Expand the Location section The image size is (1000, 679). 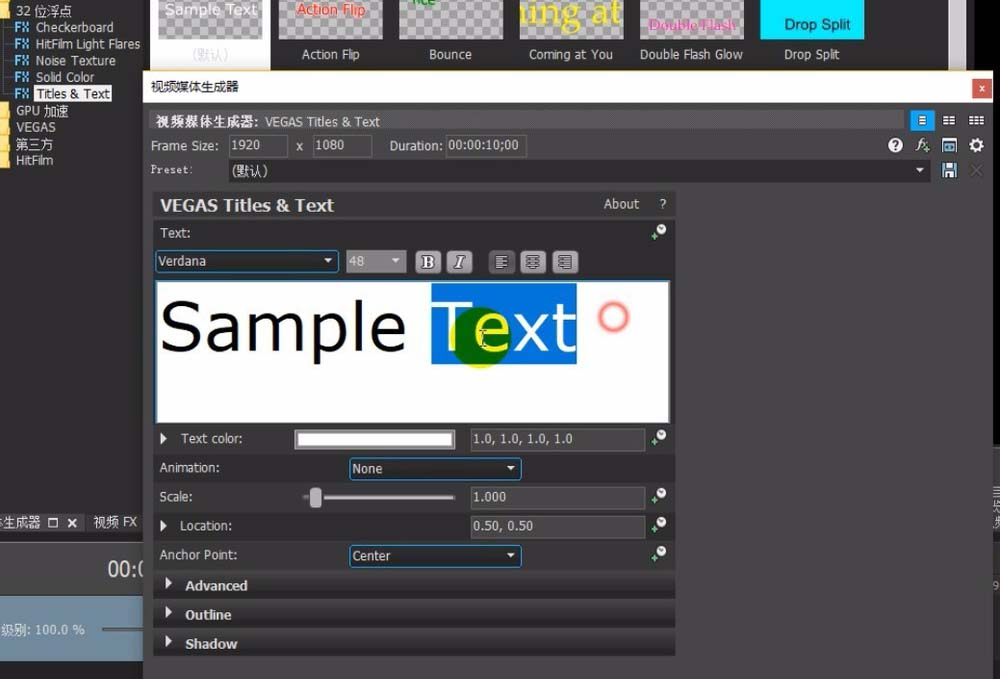(164, 526)
